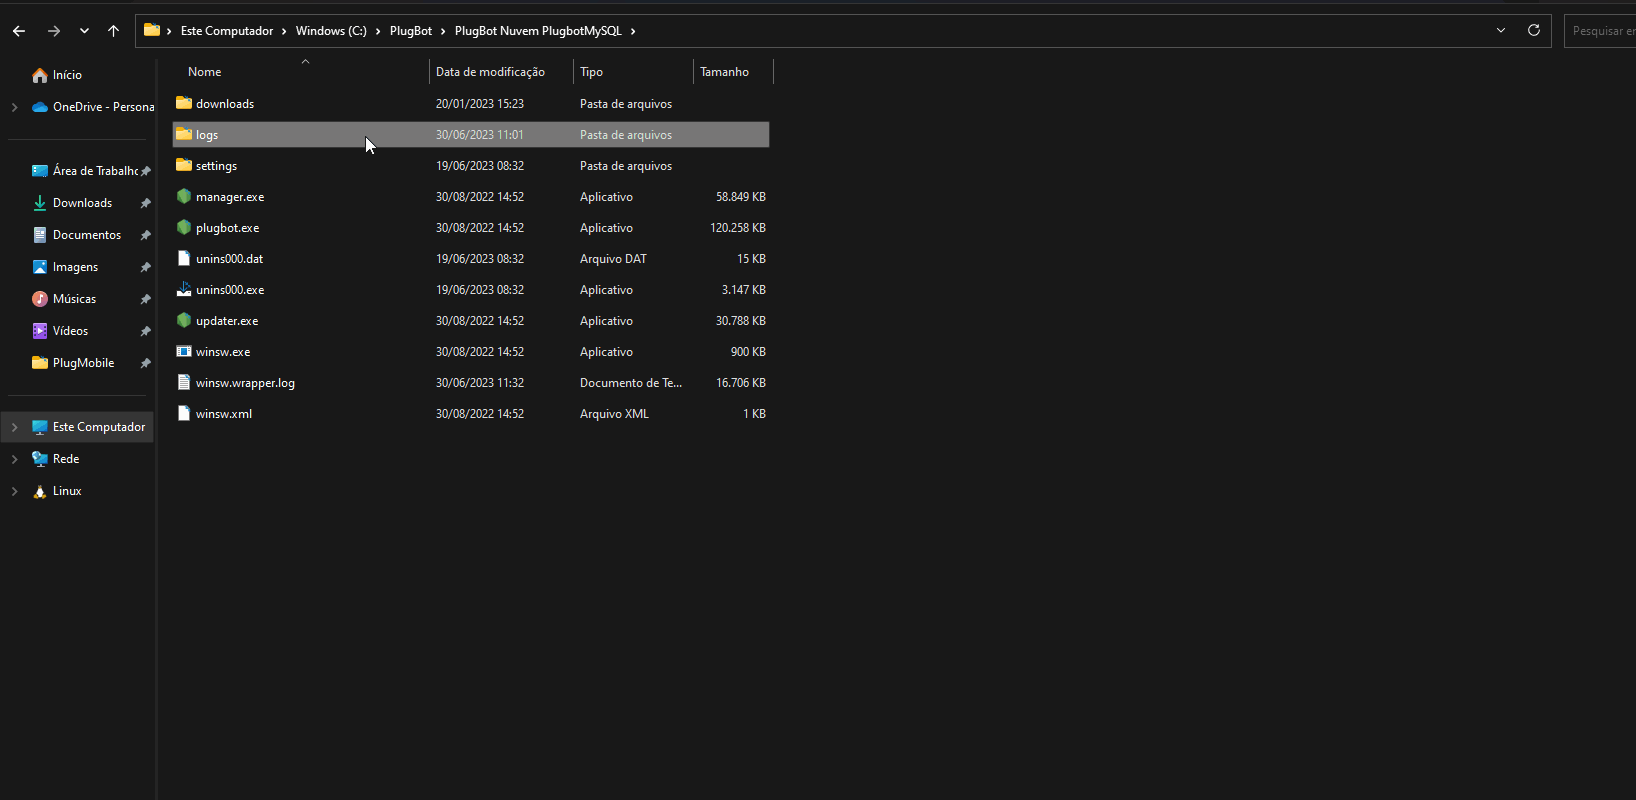Open Linux in the navigation pane
The image size is (1636, 800).
click(x=67, y=491)
